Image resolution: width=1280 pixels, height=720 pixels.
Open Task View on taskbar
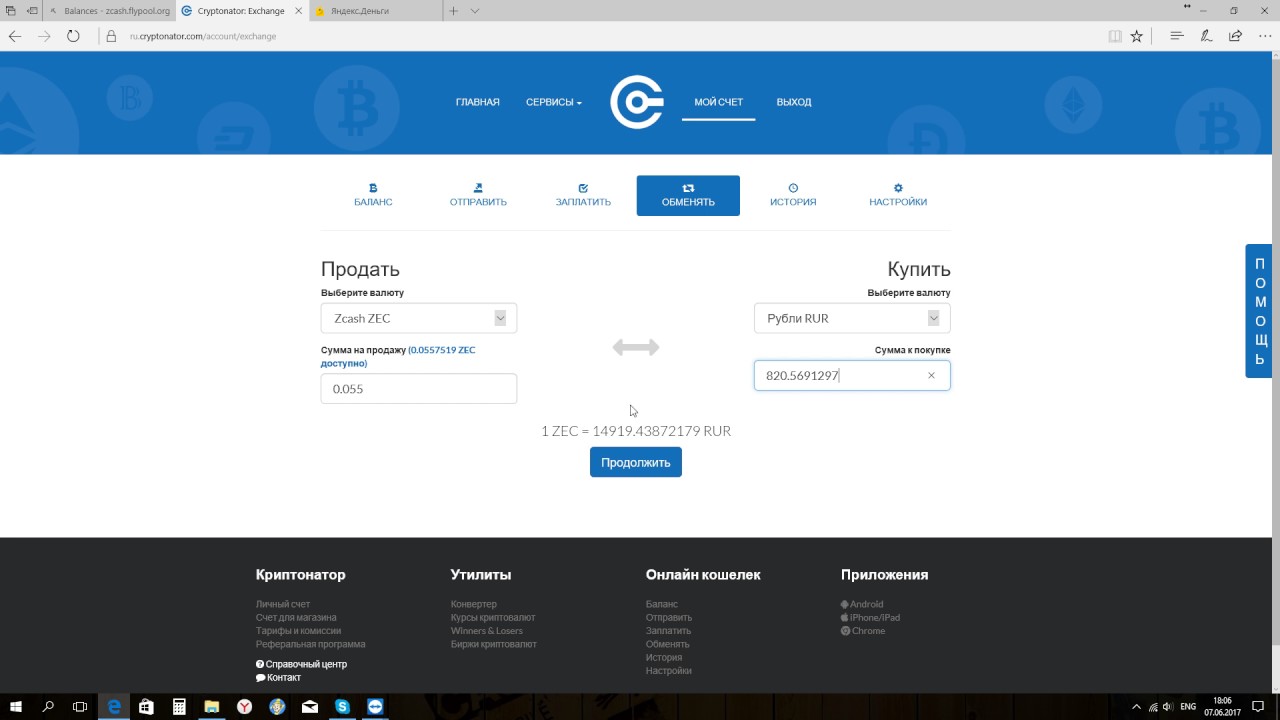(80, 706)
